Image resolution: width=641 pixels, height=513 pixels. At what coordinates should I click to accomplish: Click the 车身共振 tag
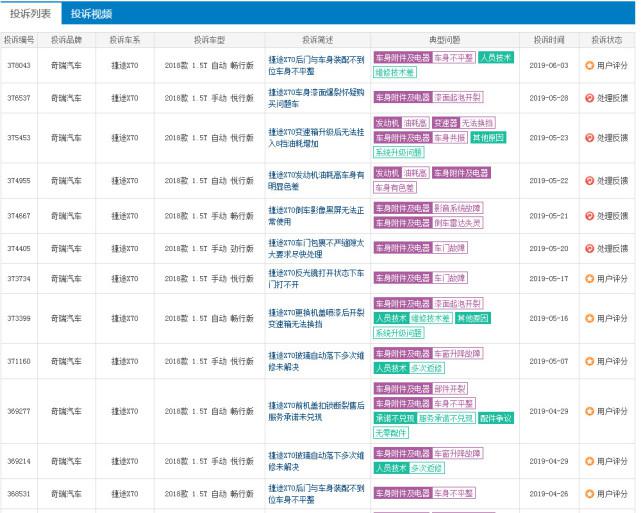(x=450, y=138)
